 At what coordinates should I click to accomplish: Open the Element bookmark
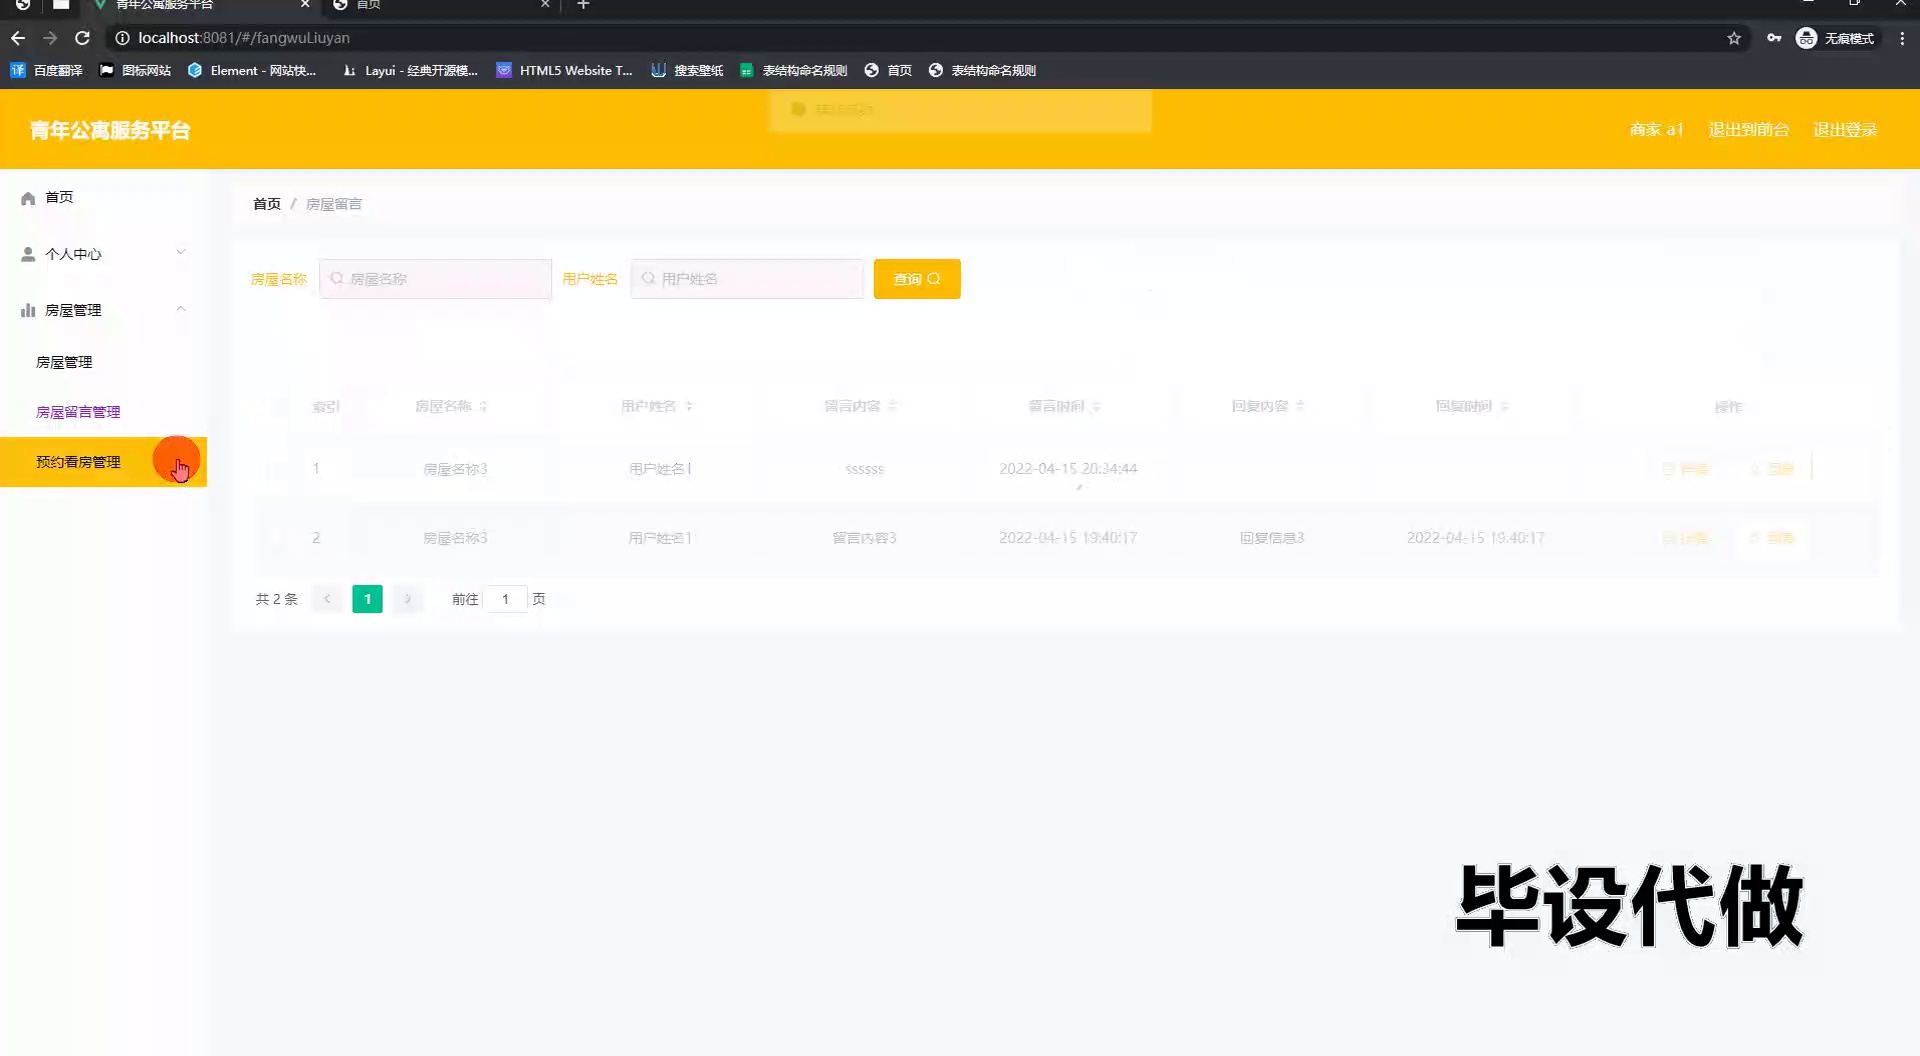(x=252, y=70)
